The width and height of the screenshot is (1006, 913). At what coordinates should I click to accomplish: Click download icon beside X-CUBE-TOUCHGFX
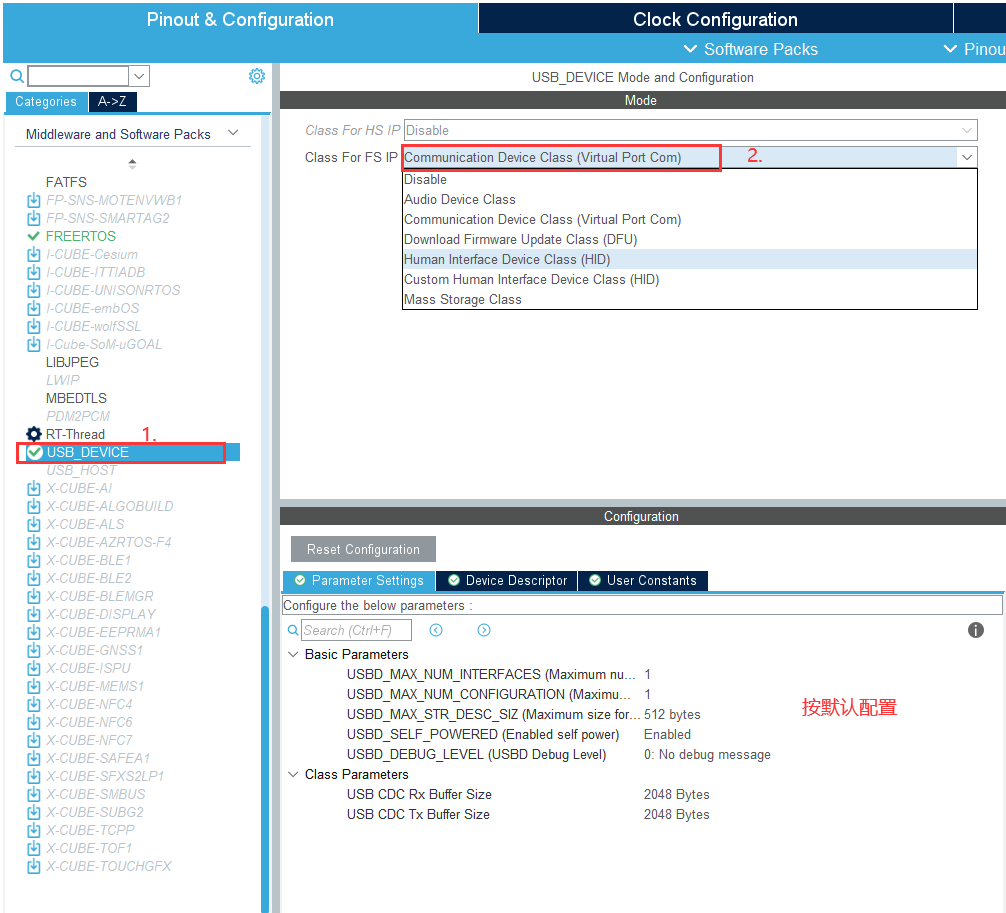[x=34, y=866]
